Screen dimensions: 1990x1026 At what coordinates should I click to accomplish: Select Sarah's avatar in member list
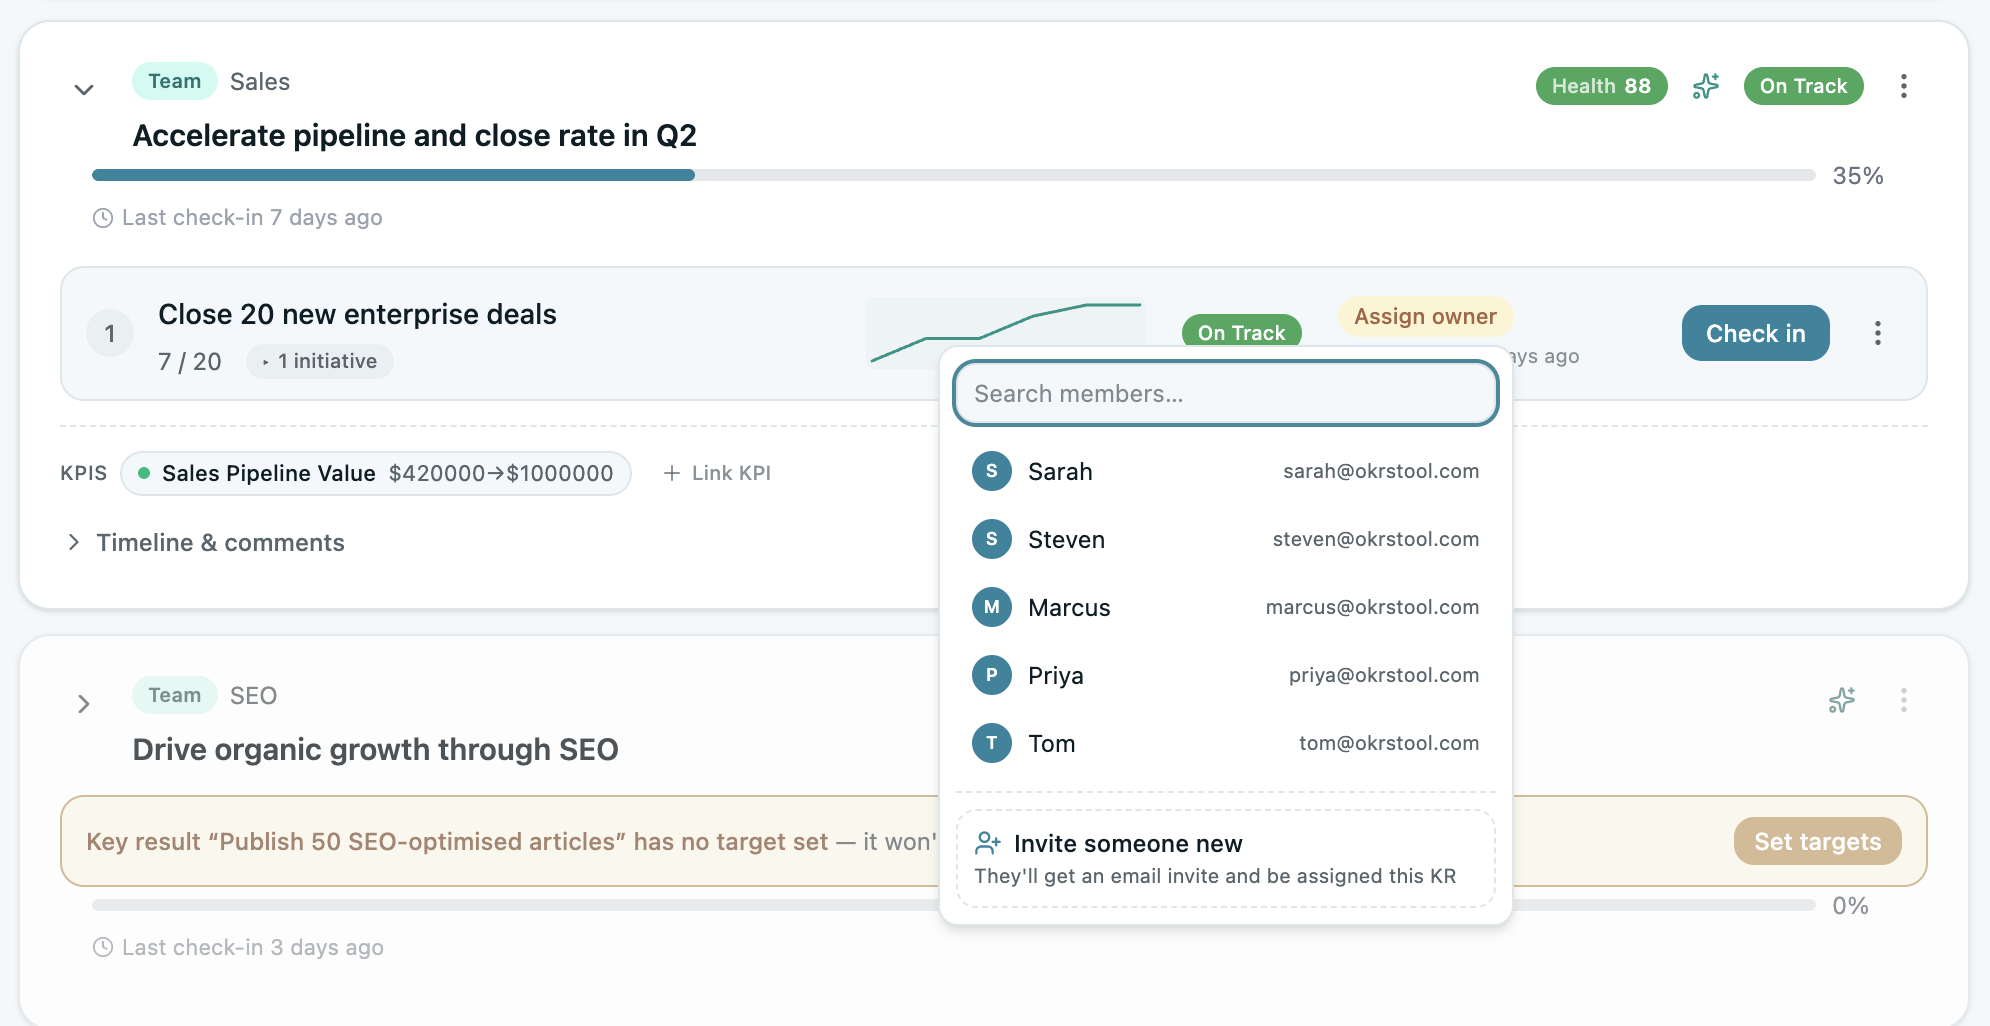991,471
